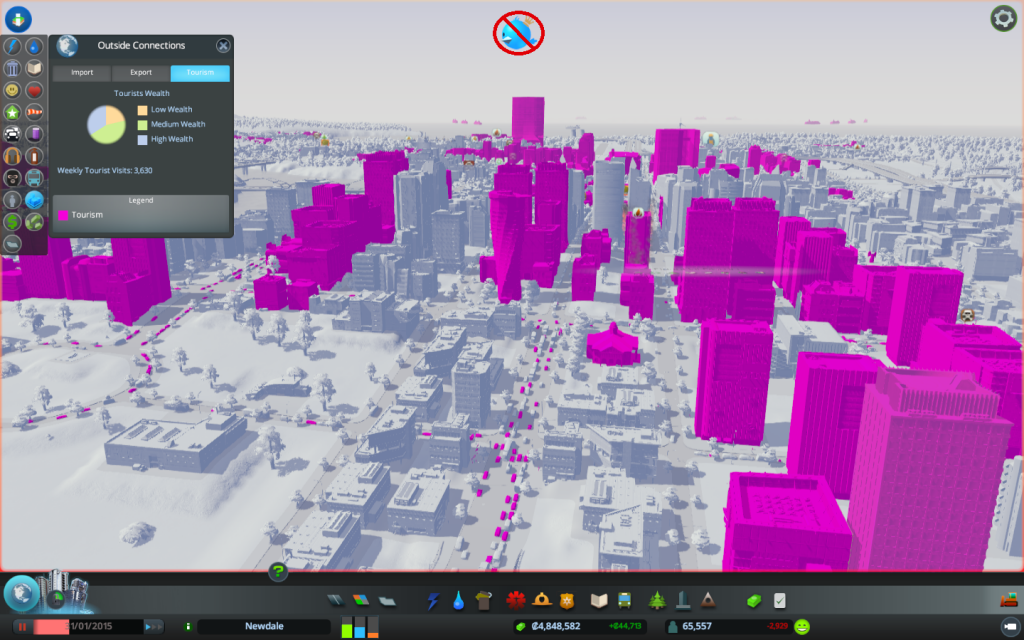Click the date progress bar reading 01/2015

[x=88, y=627]
